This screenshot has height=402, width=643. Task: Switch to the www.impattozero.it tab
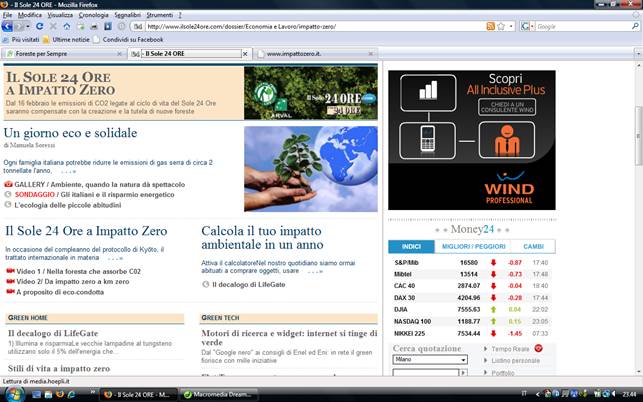pyautogui.click(x=315, y=54)
